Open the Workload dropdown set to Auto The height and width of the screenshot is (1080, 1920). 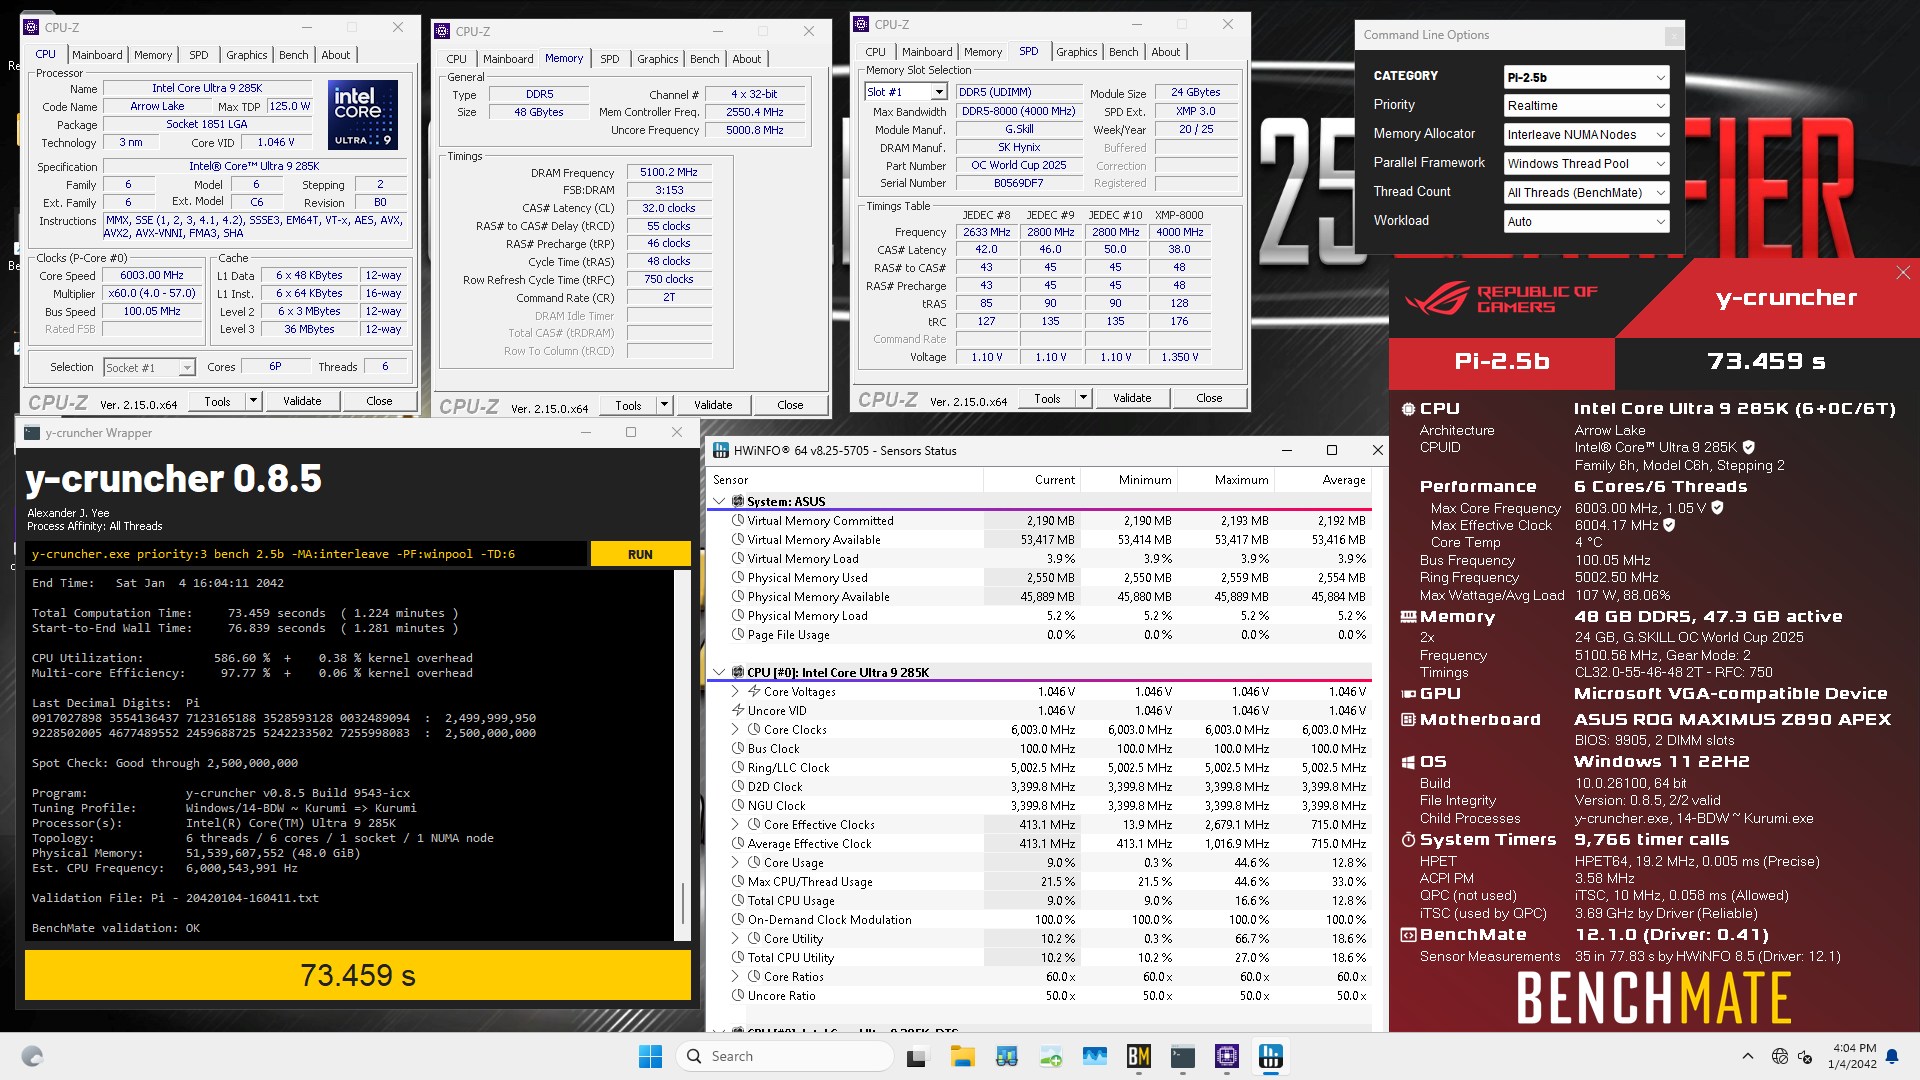1586,222
